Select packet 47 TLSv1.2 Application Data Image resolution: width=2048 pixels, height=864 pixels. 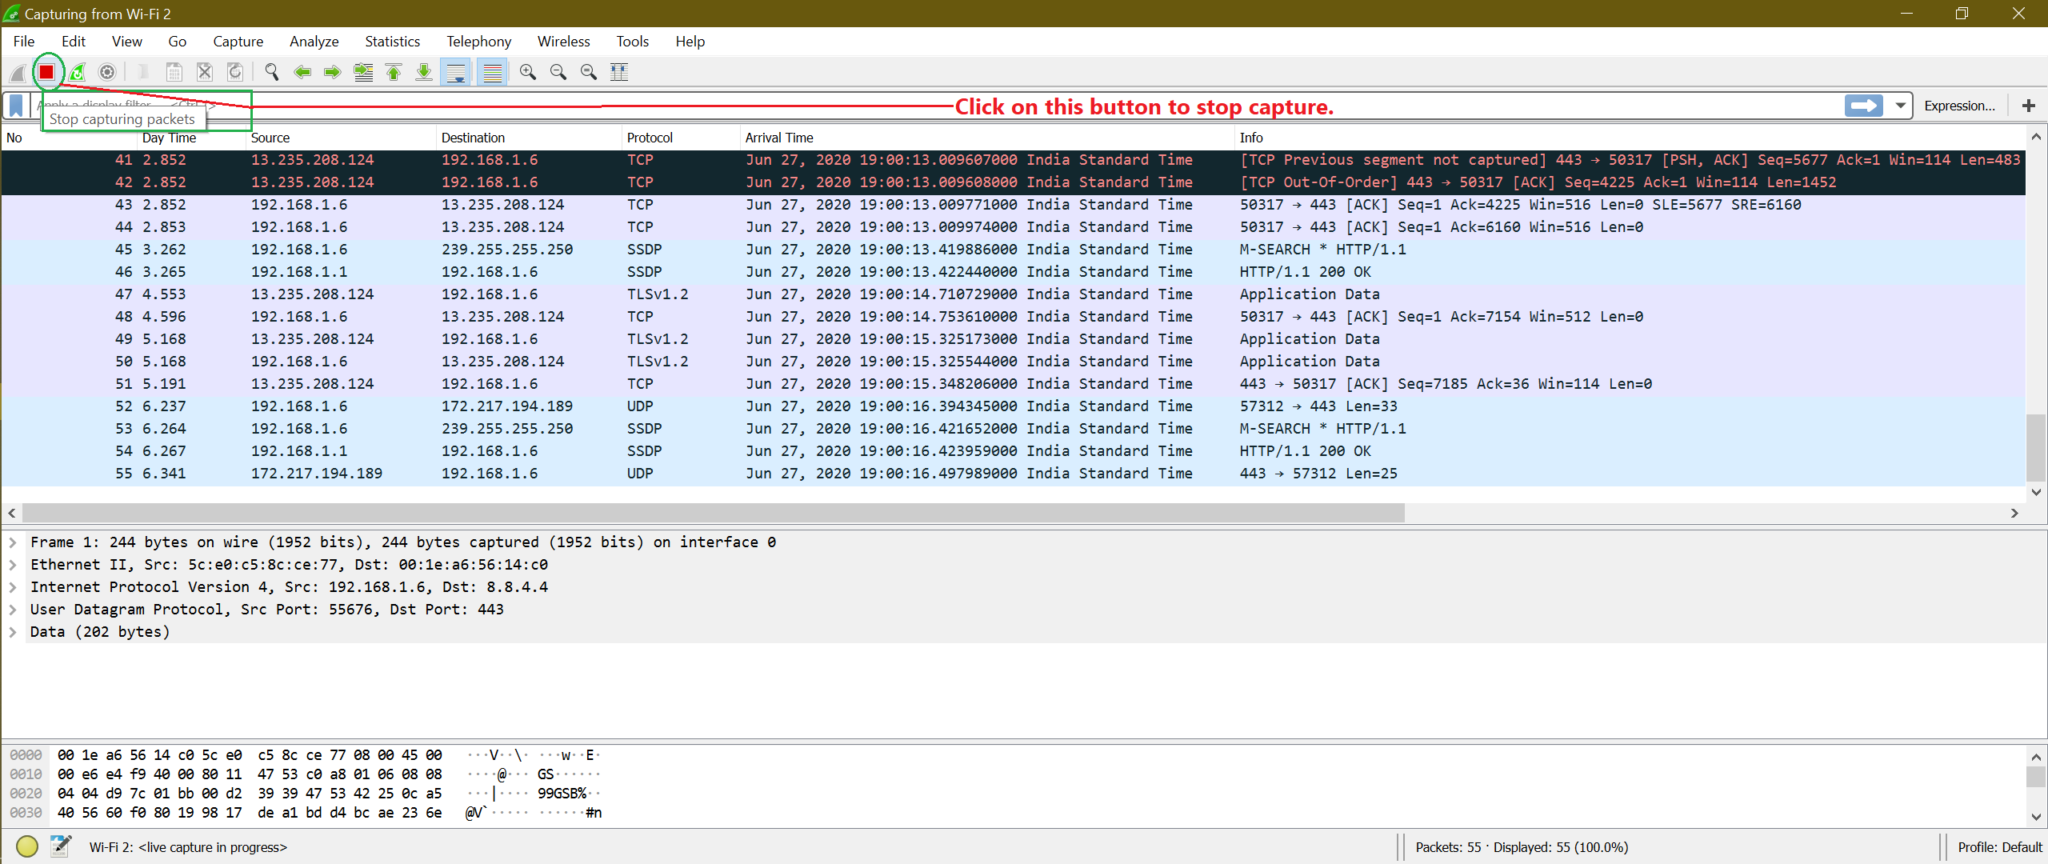pos(1013,295)
